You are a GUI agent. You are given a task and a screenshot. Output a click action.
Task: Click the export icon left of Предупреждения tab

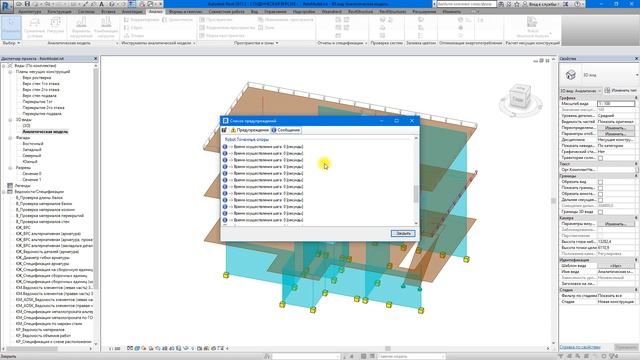coord(224,130)
